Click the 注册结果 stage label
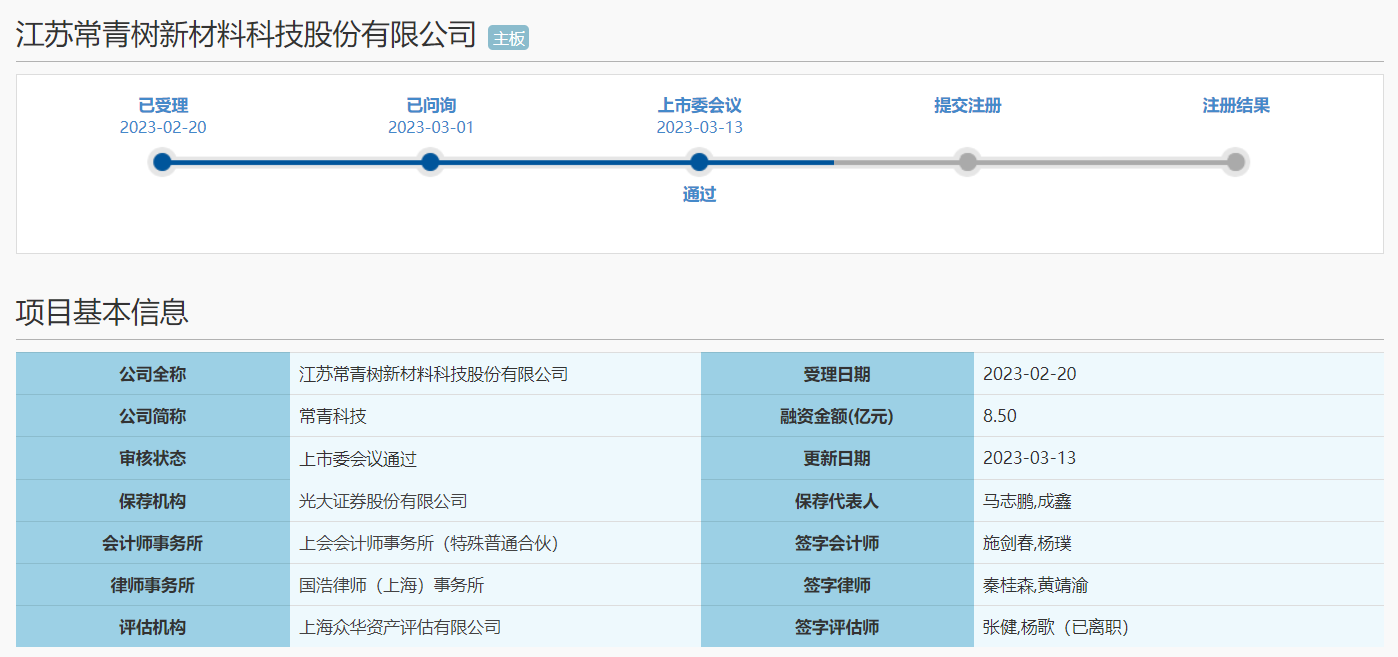1398x657 pixels. [1236, 105]
